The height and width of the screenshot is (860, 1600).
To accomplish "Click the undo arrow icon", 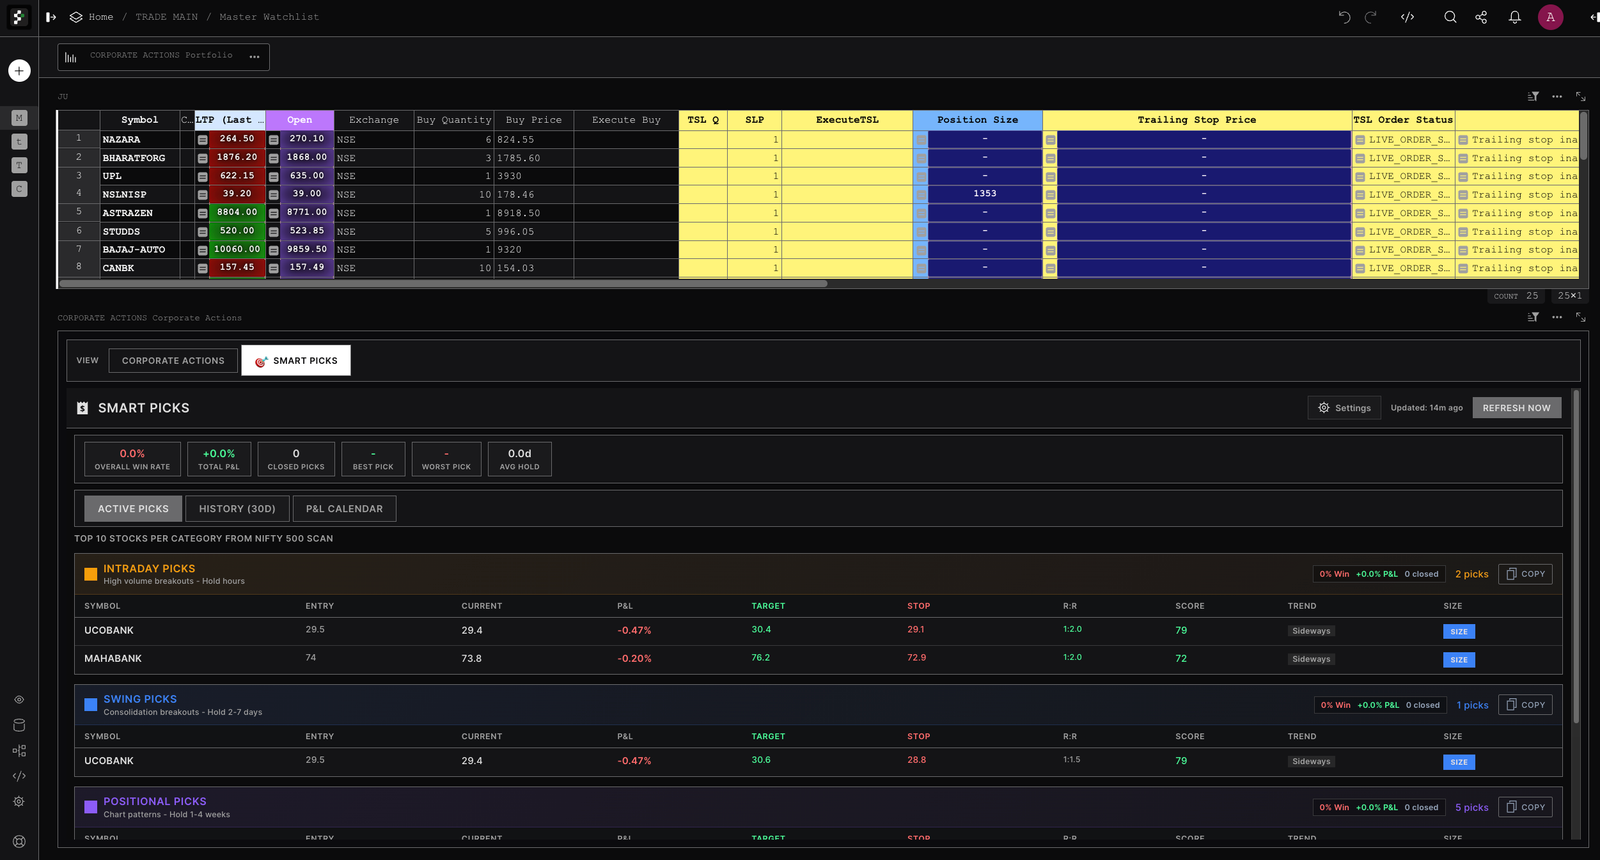I will (x=1344, y=17).
